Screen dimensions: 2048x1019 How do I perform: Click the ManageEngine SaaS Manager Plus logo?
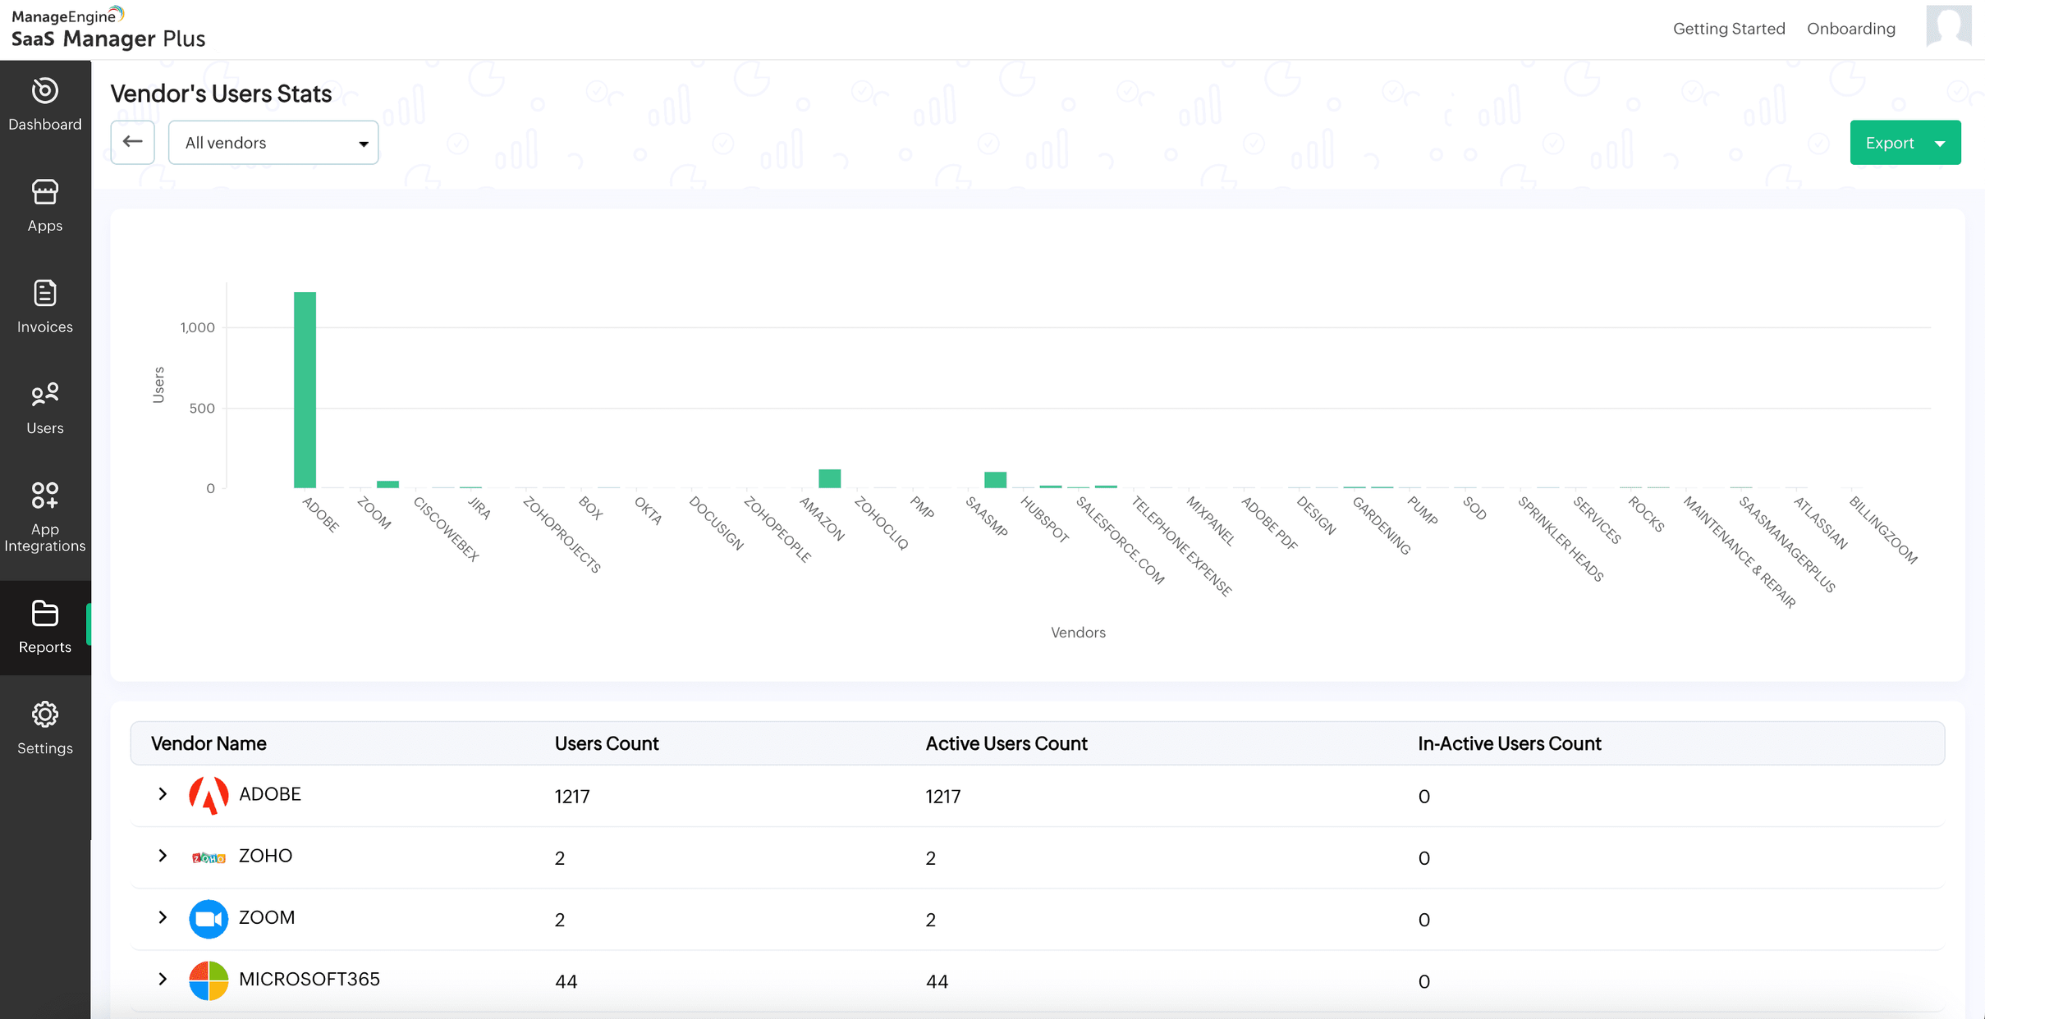(108, 28)
